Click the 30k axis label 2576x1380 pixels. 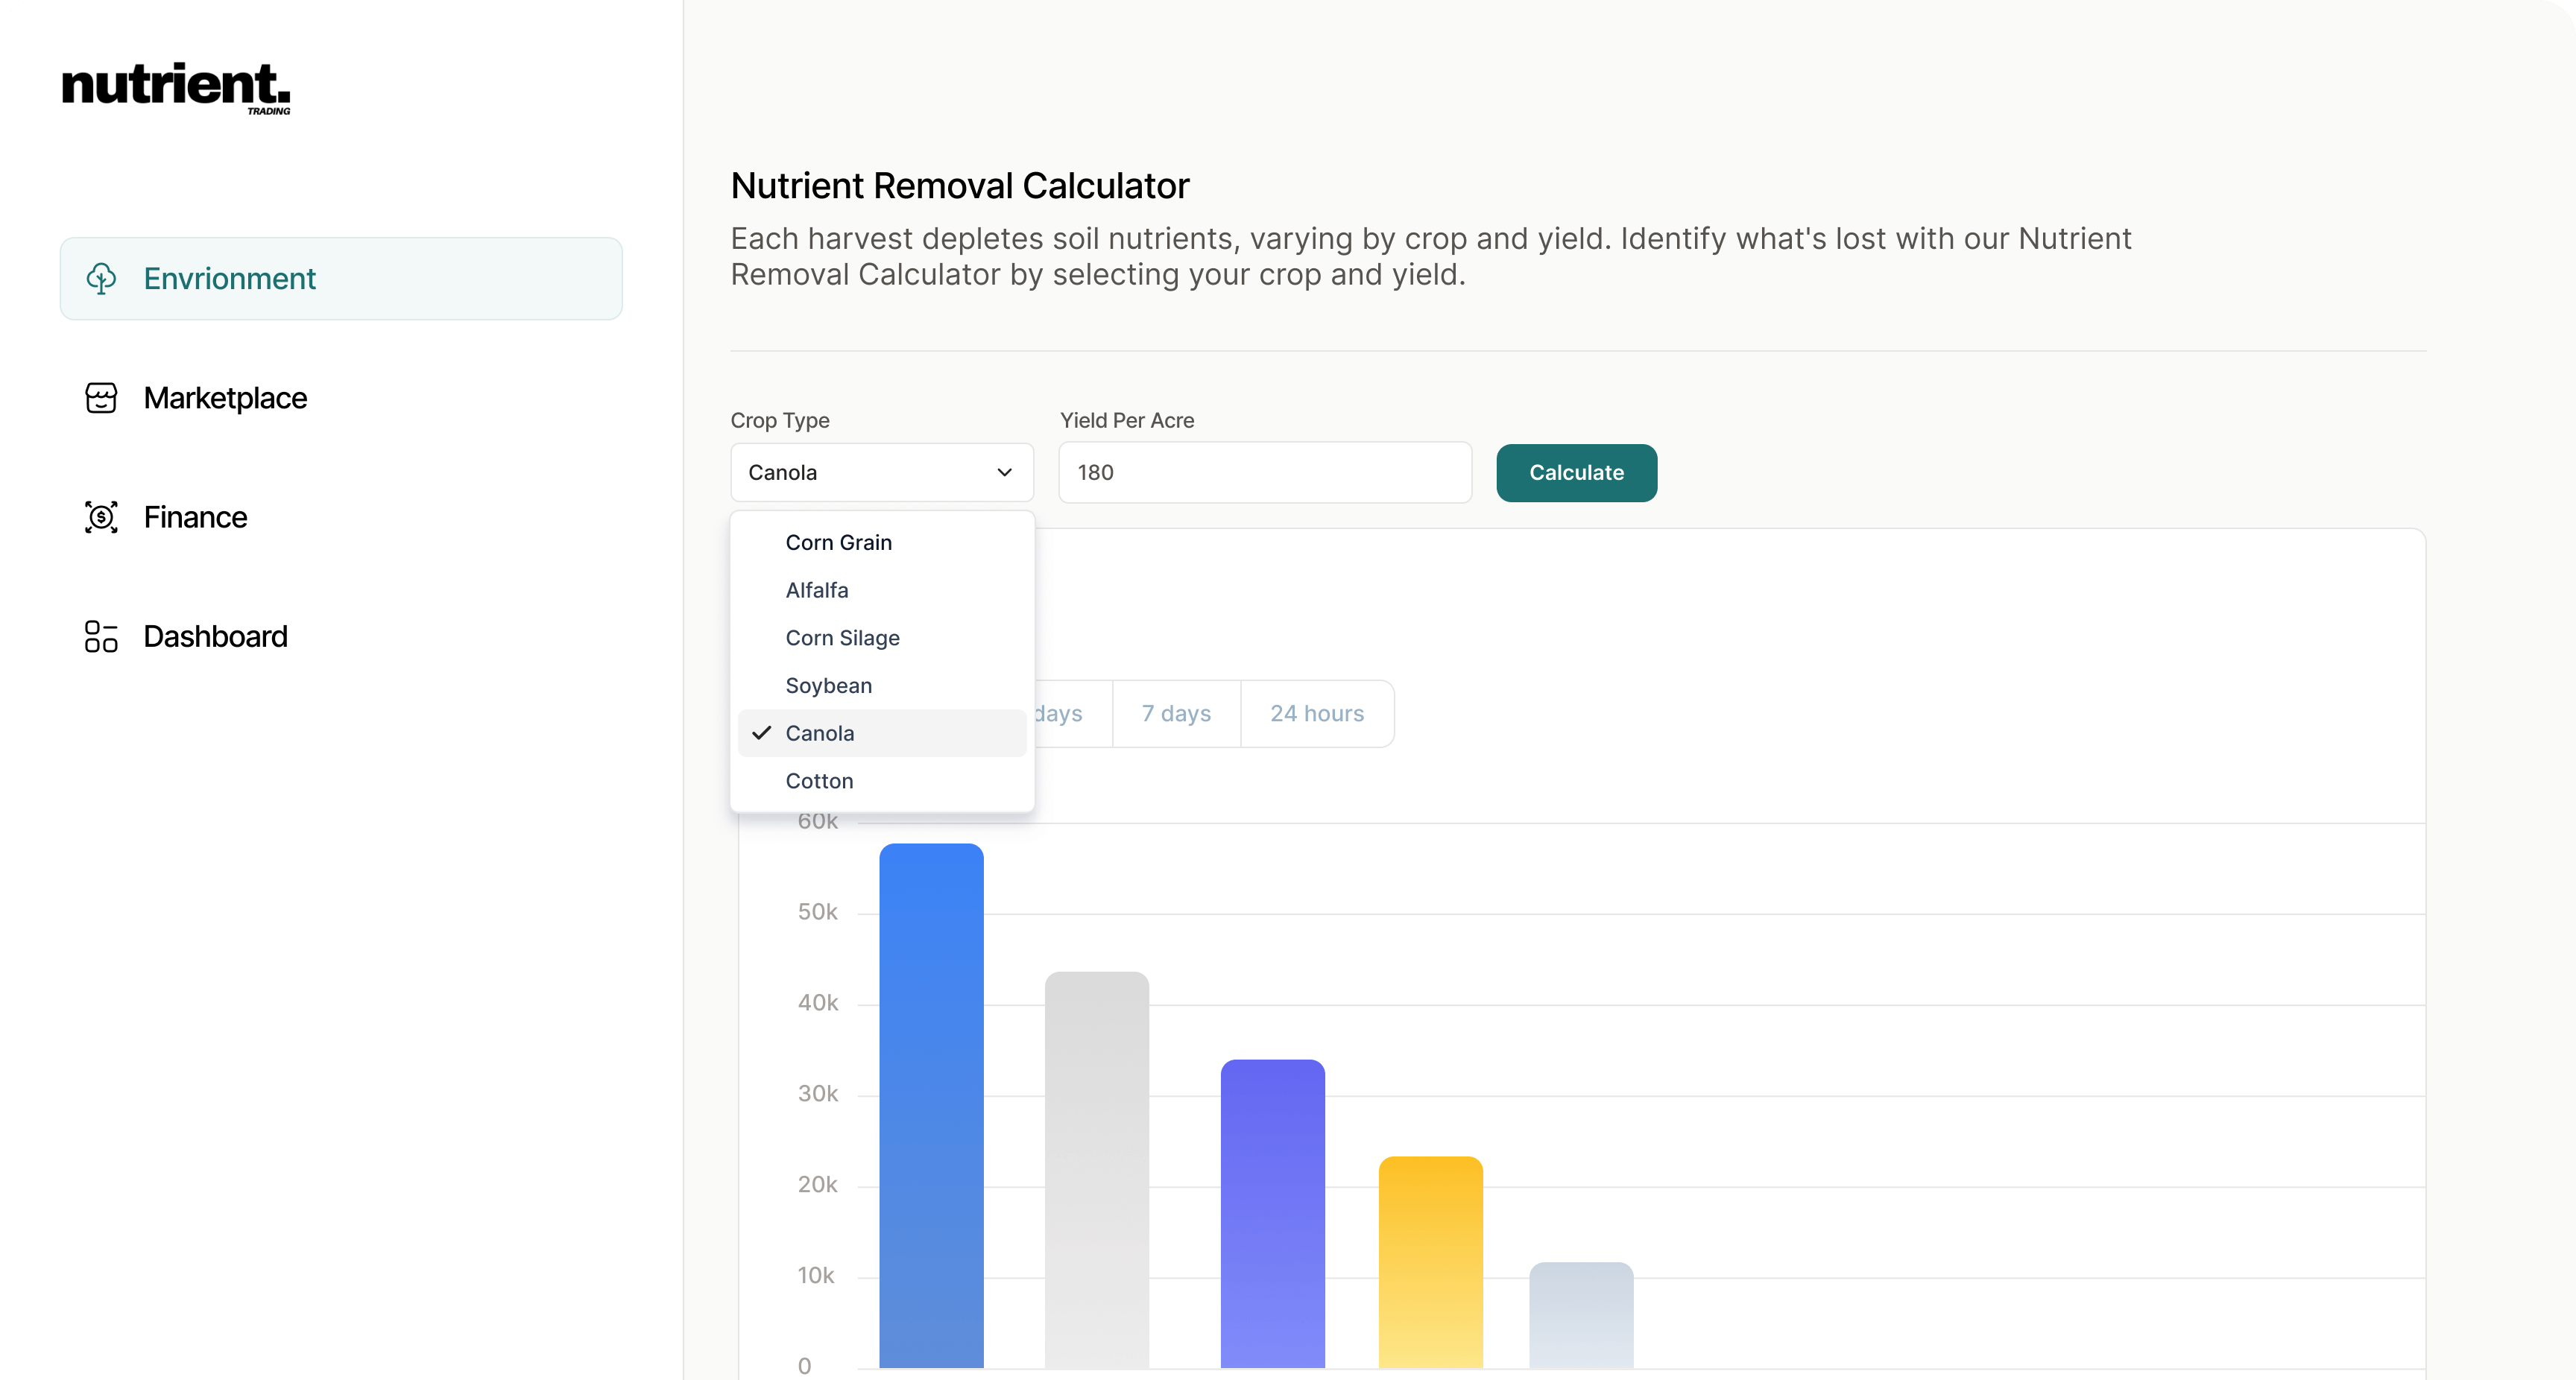tap(818, 1094)
